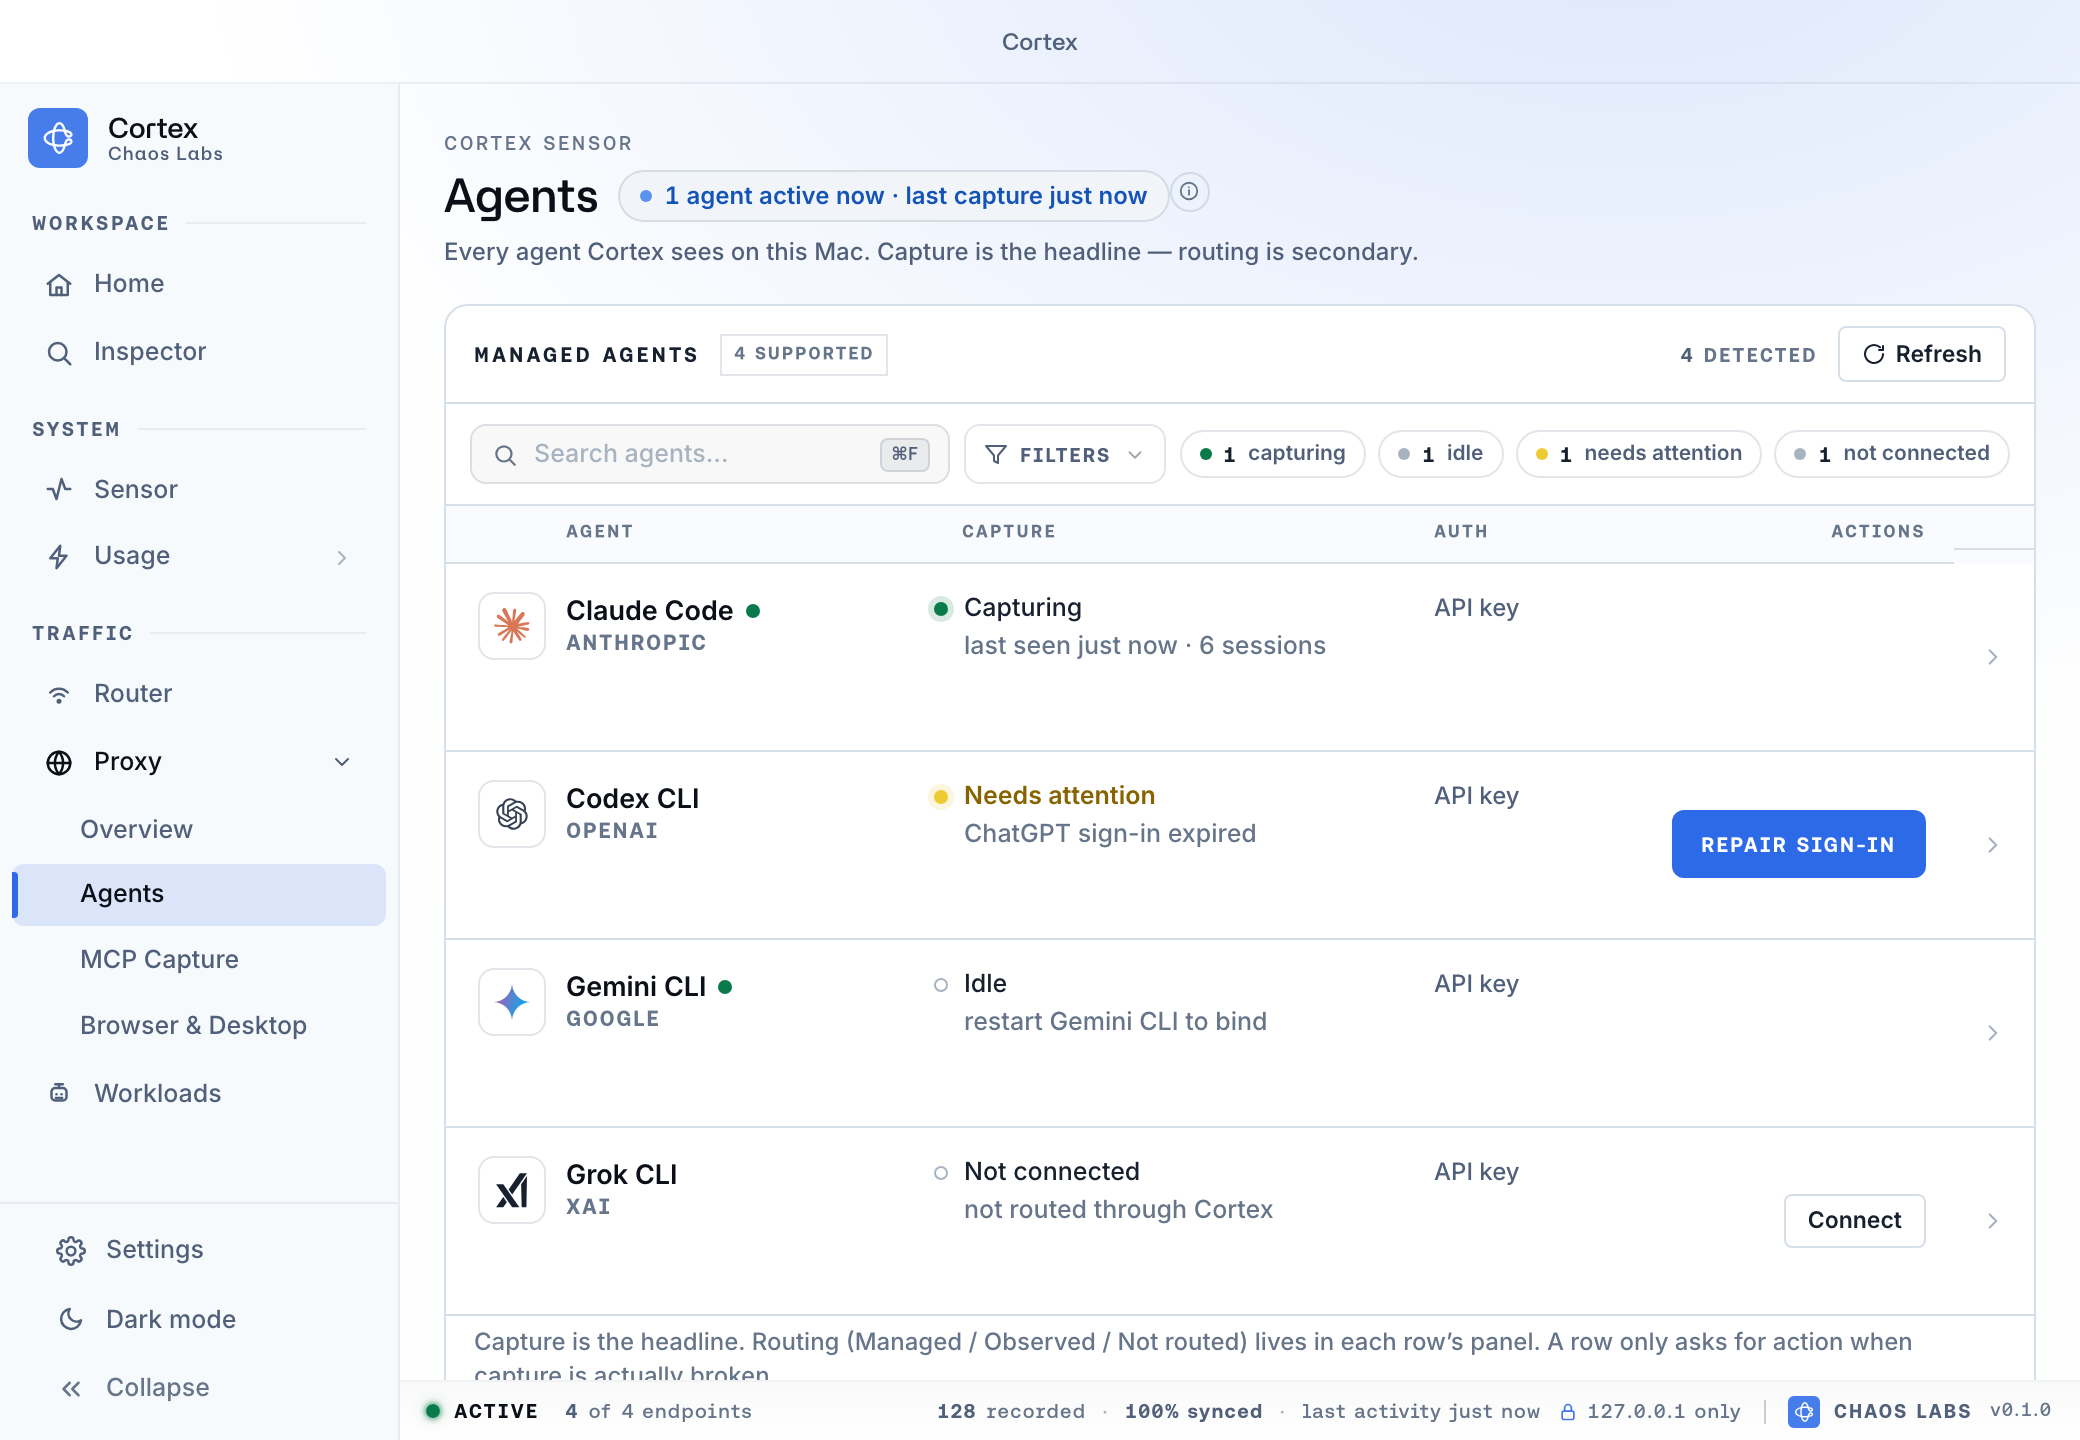The image size is (2080, 1440).
Task: Expand the Grok CLI row chevron
Action: (1993, 1221)
